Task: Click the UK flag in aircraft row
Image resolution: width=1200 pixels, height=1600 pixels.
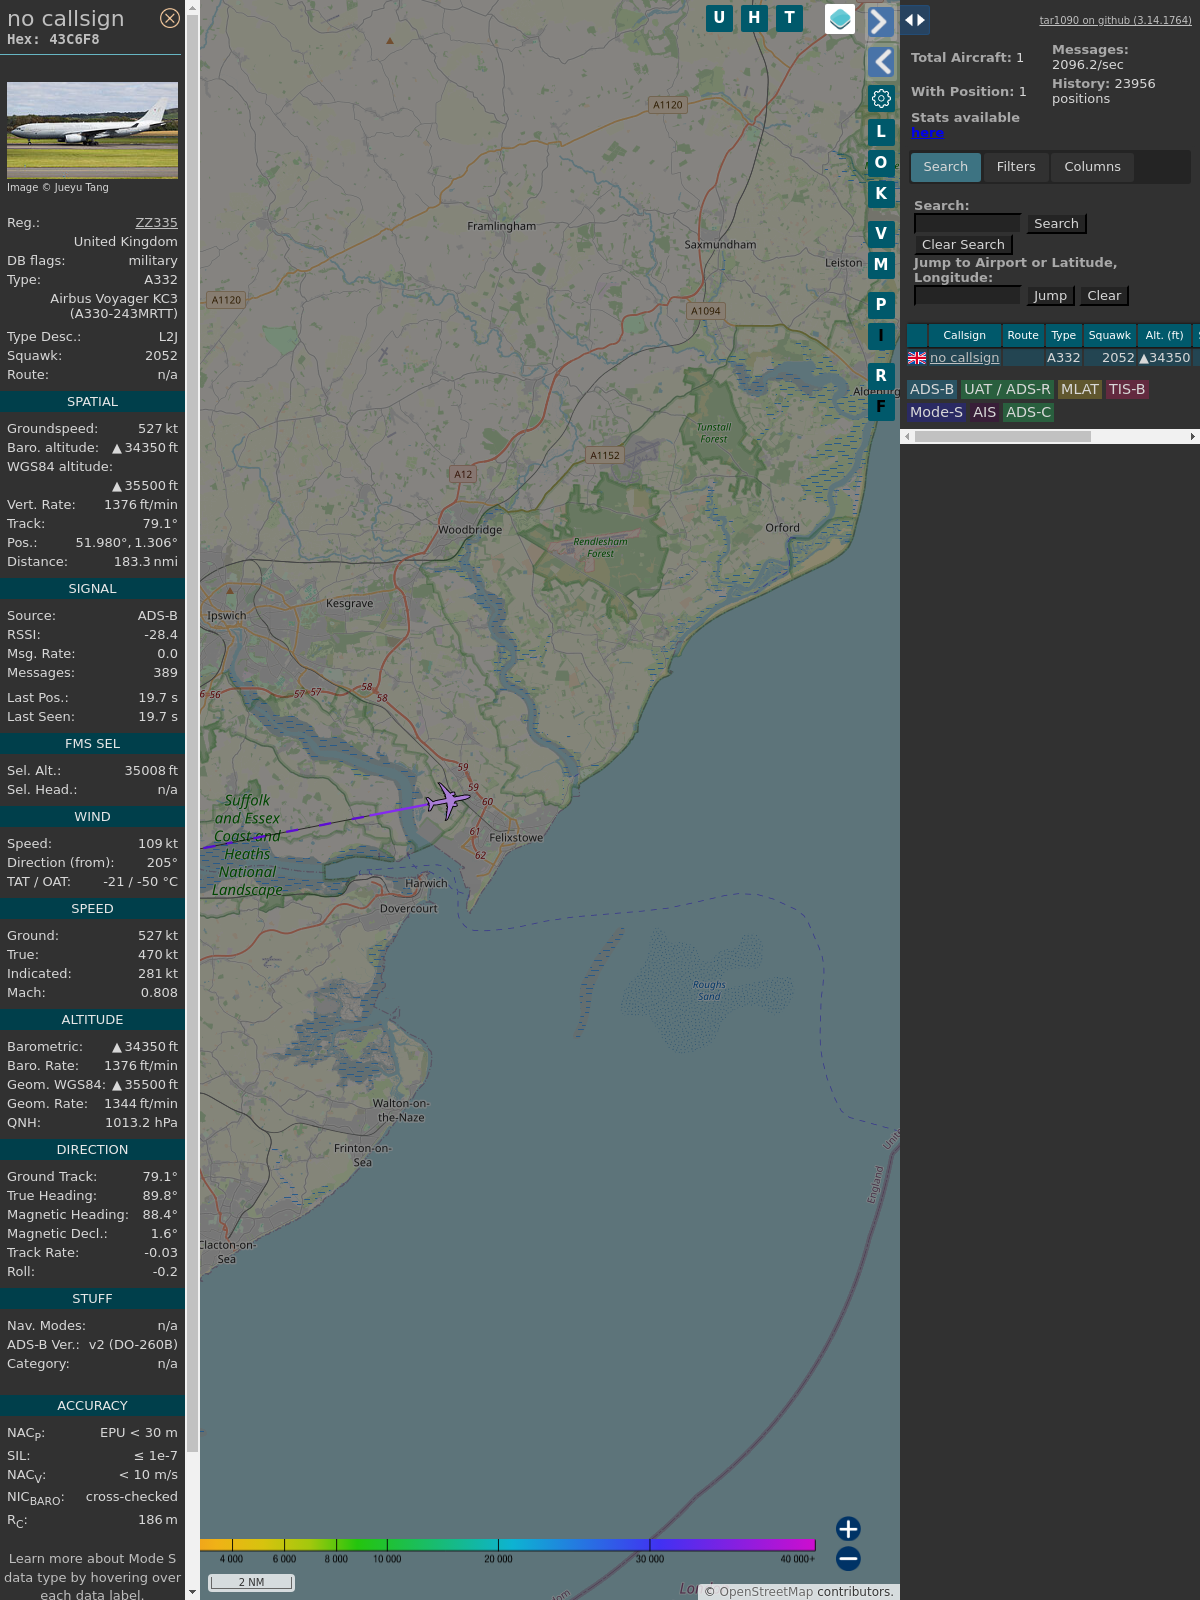Action: coord(917,358)
